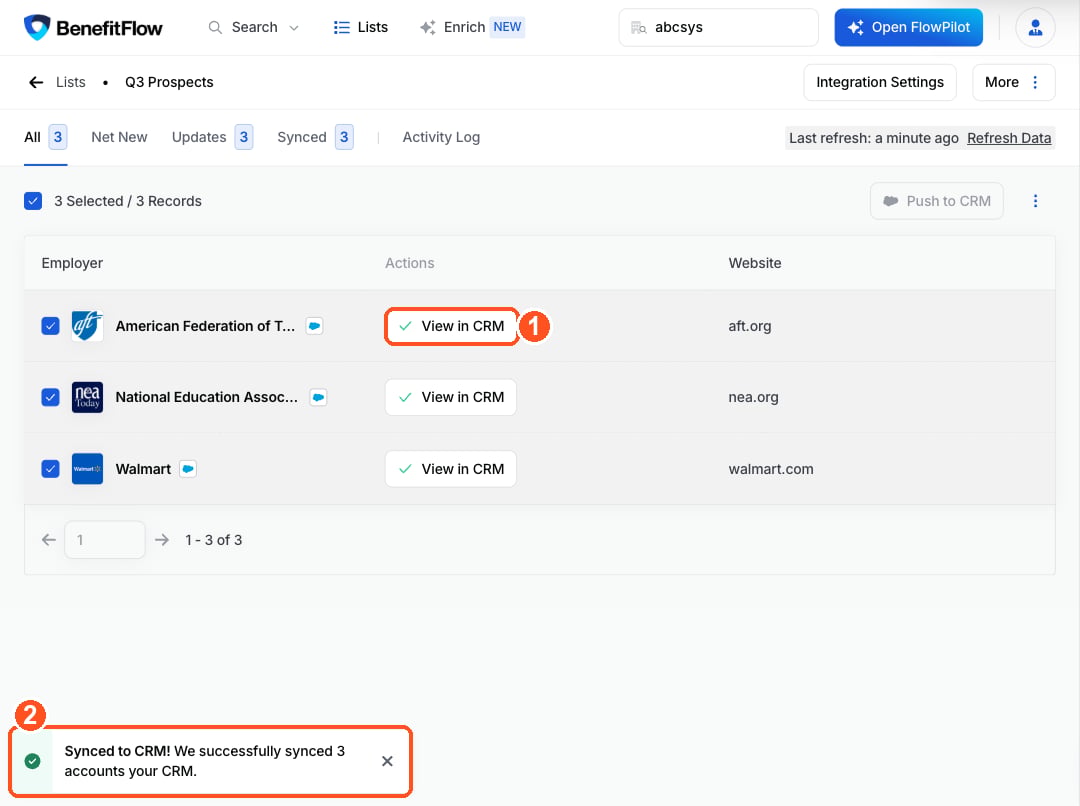Click the walmart.com website cell
The width and height of the screenshot is (1080, 806).
pyautogui.click(x=771, y=469)
